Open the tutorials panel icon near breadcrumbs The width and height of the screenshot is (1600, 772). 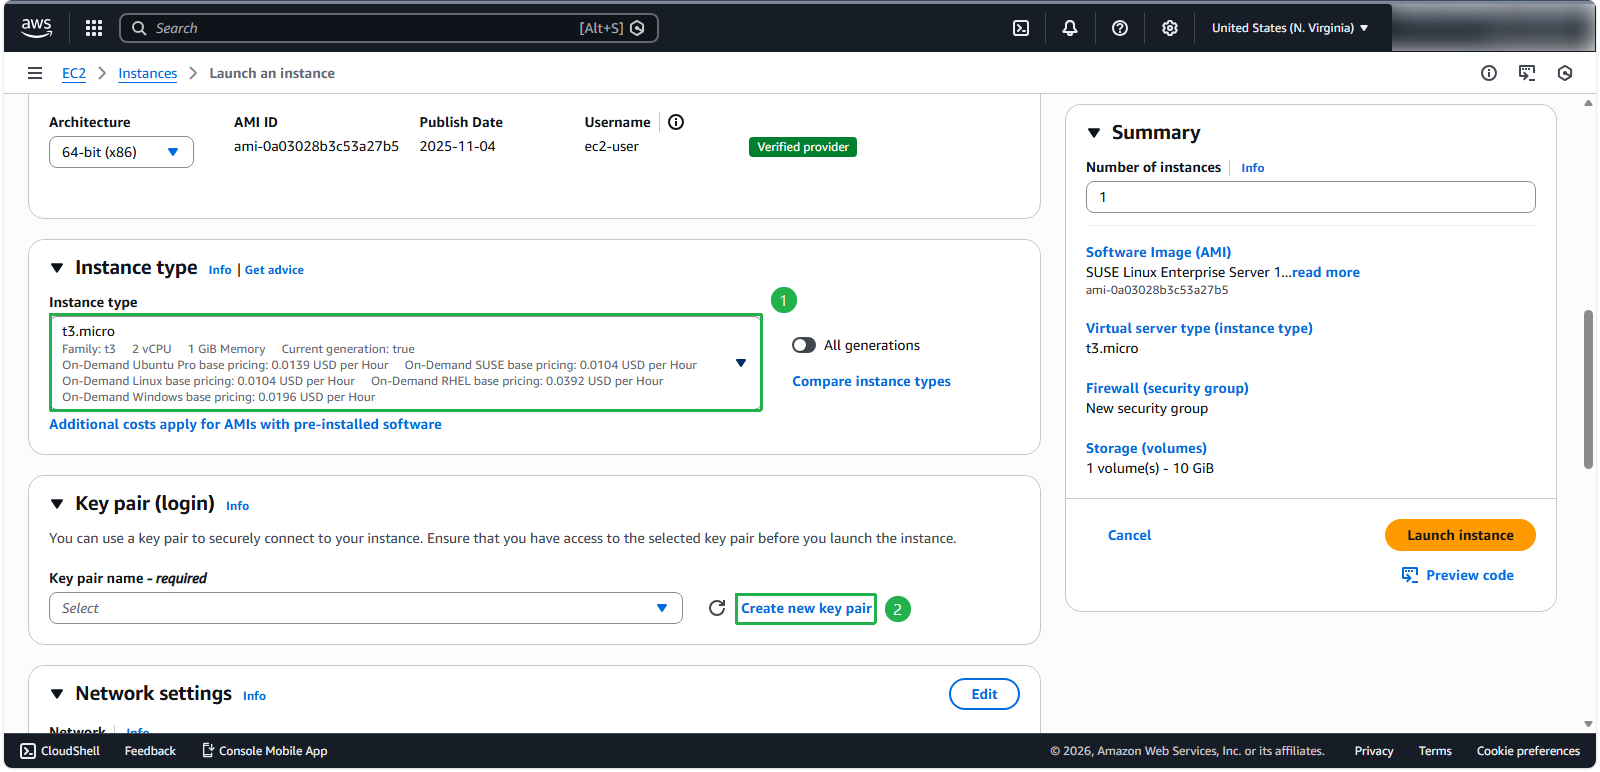pyautogui.click(x=1527, y=73)
